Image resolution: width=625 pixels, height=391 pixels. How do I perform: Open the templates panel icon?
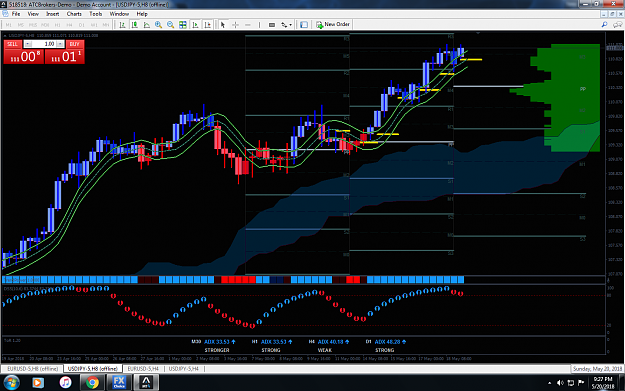(304, 25)
